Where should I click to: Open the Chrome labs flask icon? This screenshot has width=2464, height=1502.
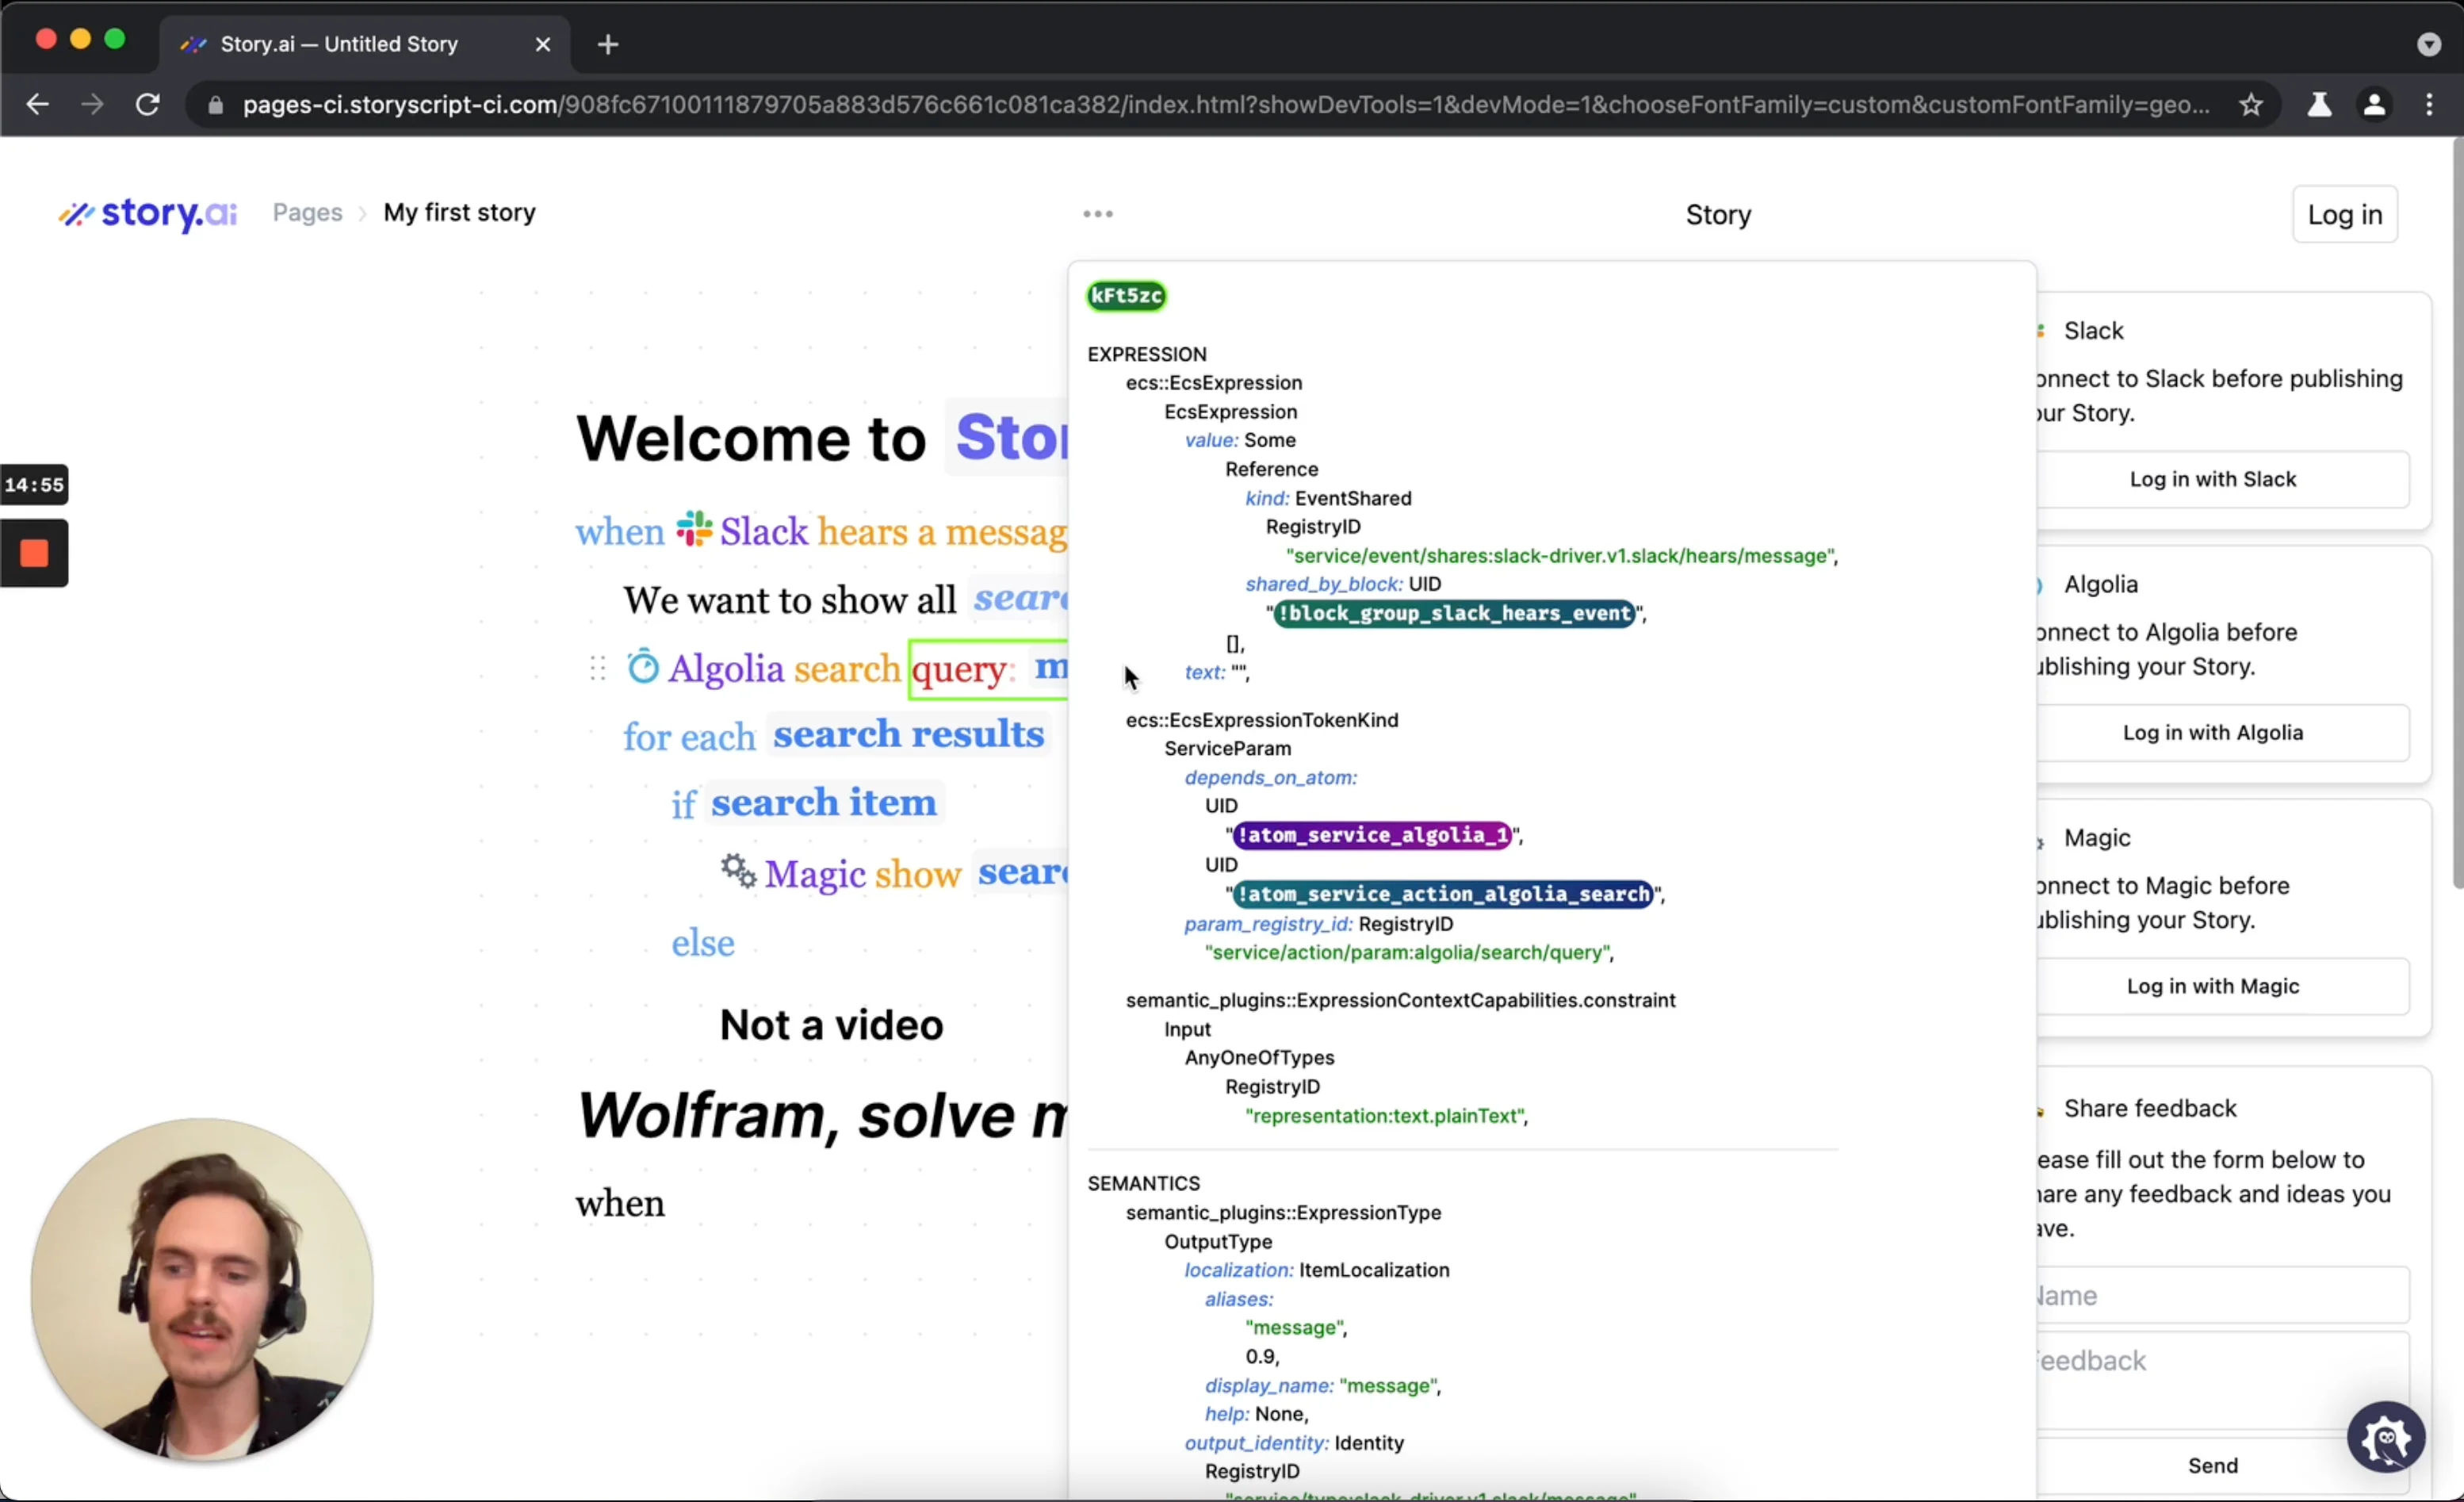(2320, 104)
